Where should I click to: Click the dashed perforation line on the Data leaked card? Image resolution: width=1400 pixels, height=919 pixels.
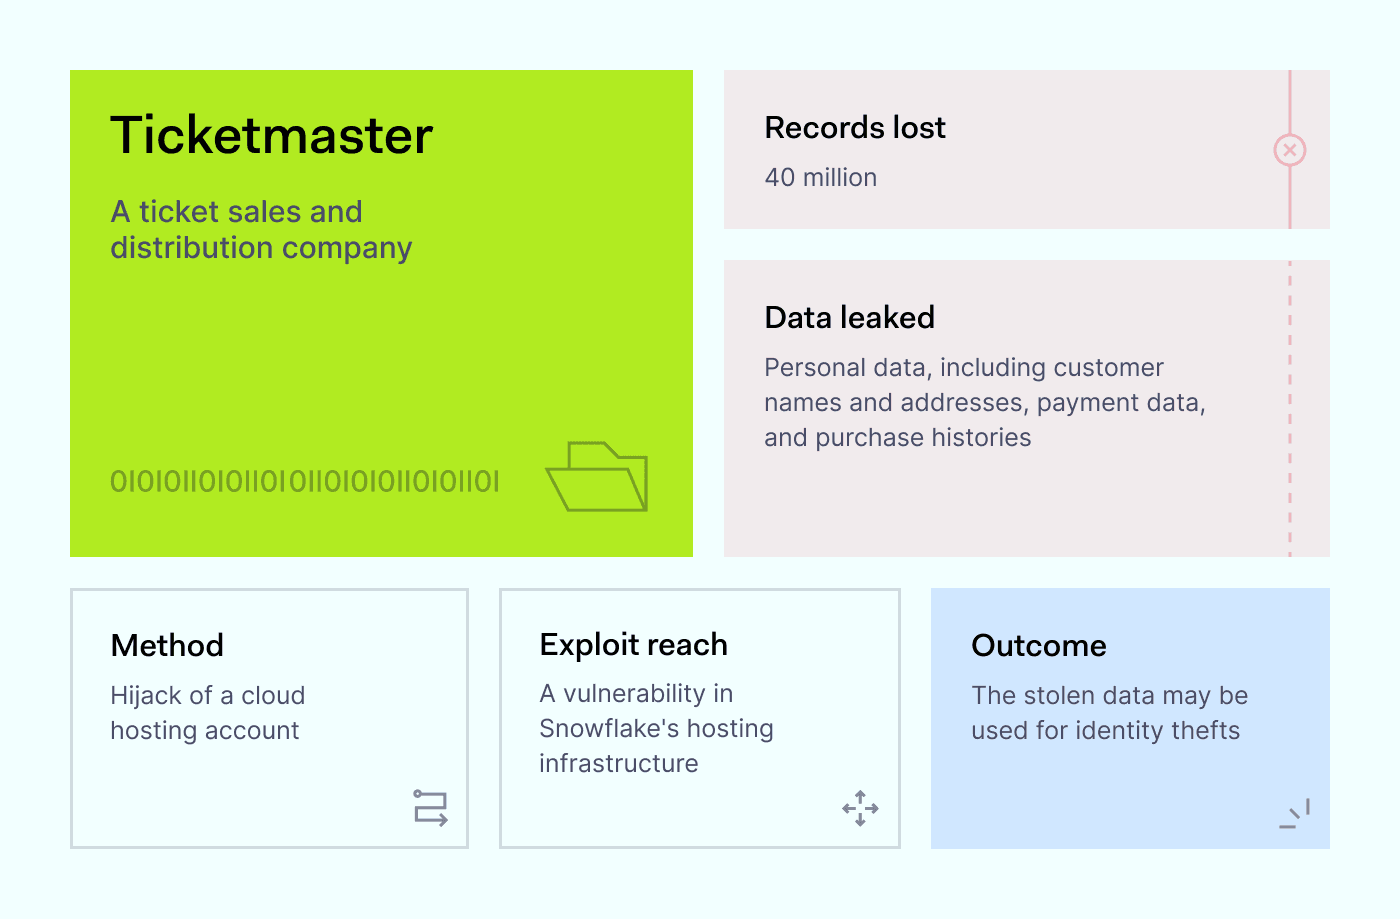coord(1290,407)
